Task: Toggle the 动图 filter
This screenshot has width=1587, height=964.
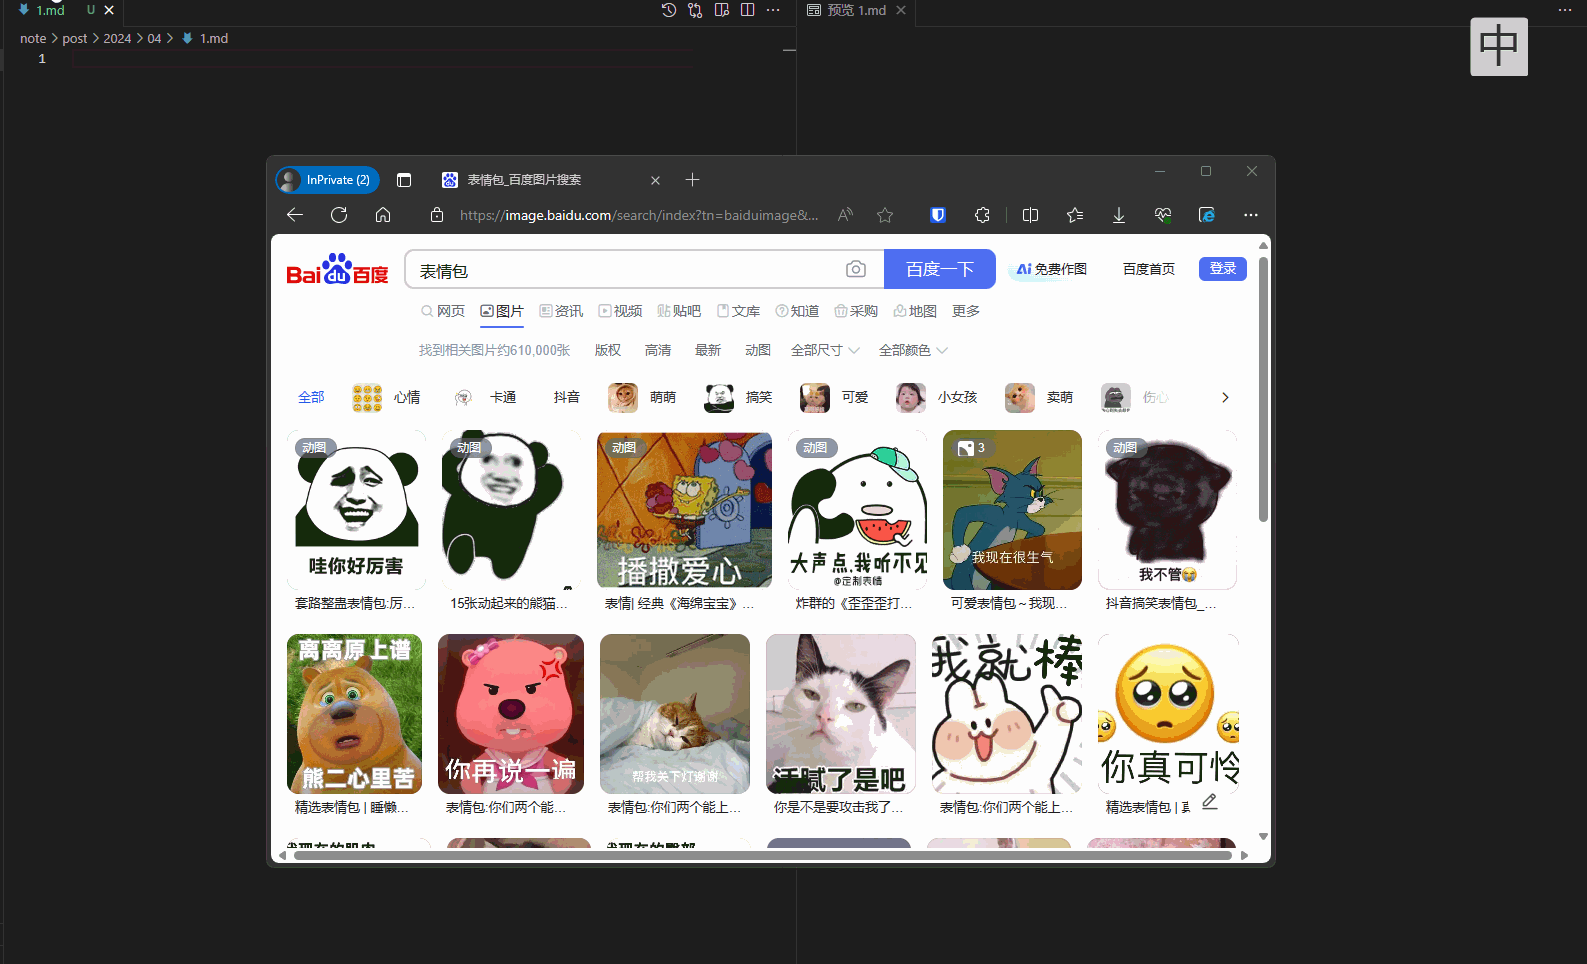Action: click(x=757, y=350)
